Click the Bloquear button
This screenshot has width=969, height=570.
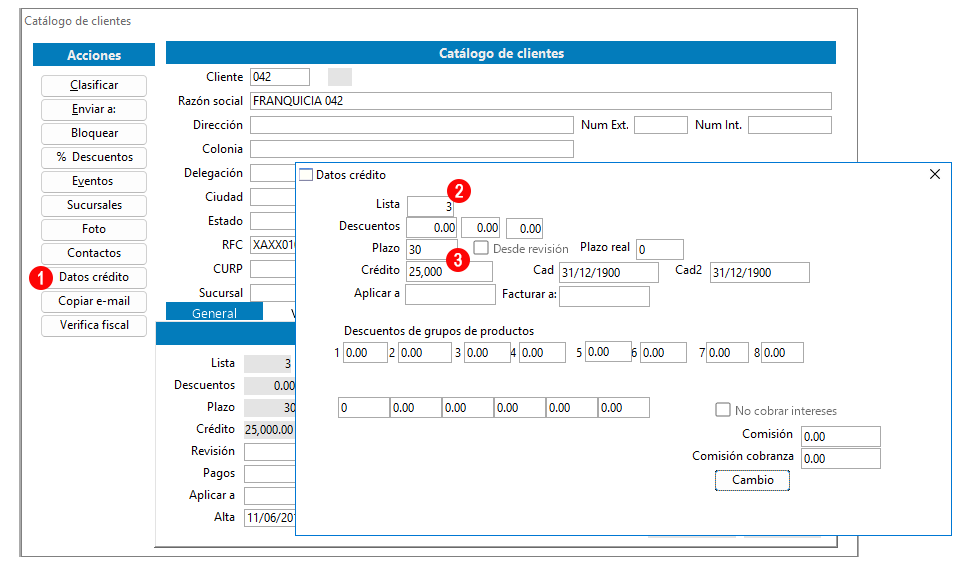[94, 134]
